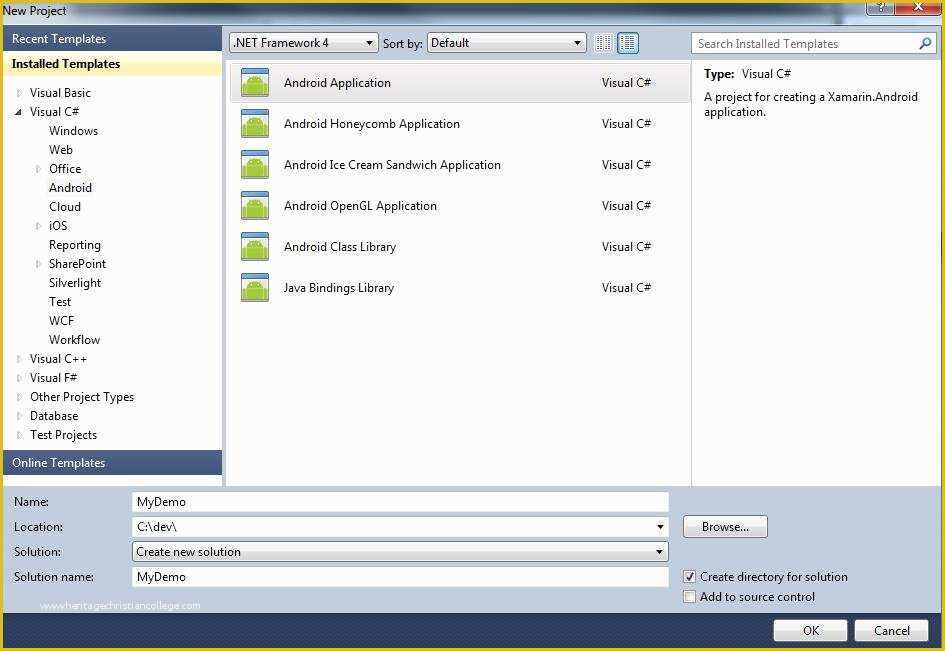Click the Solution name input field
Viewport: 945px width, 651px height.
pos(400,577)
